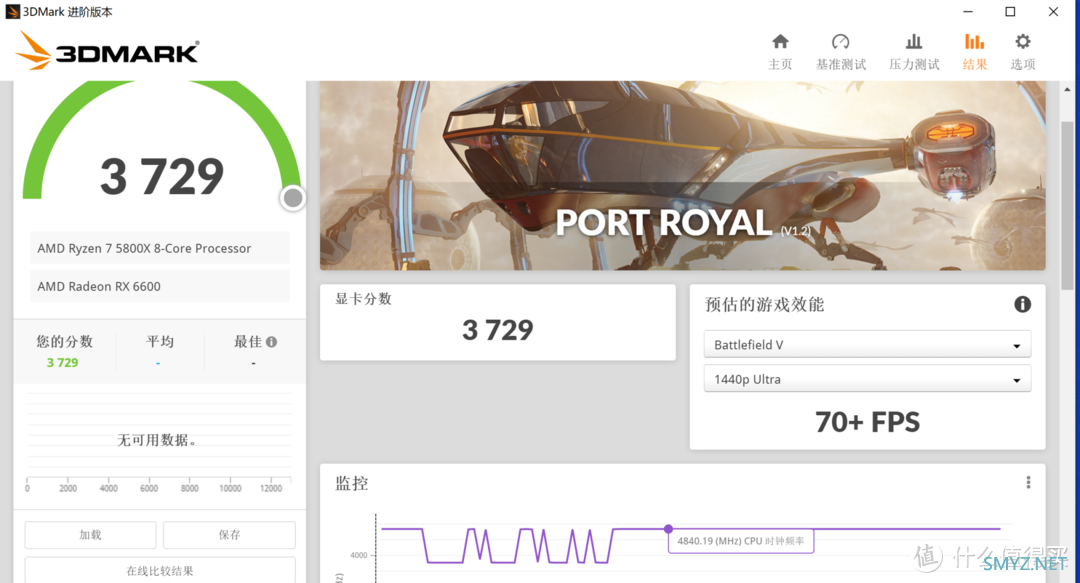Maximize the 3DMark window

point(1010,12)
